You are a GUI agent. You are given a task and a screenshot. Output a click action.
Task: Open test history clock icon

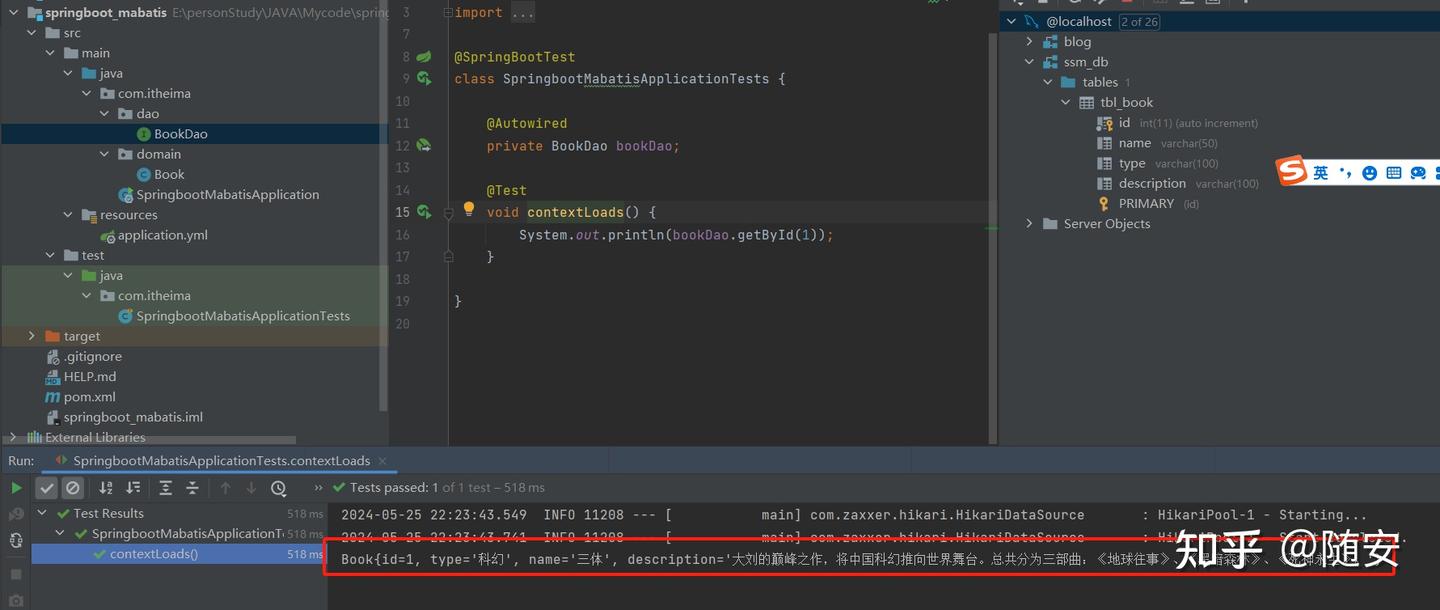coord(279,488)
